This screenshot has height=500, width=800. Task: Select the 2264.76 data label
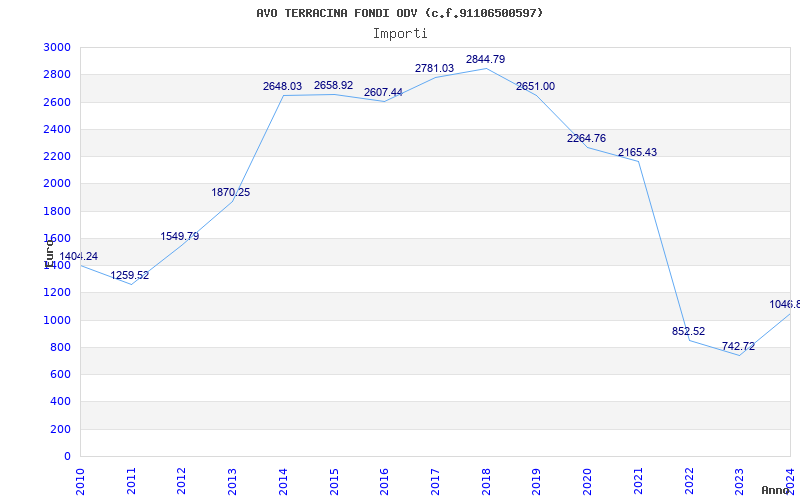[586, 138]
